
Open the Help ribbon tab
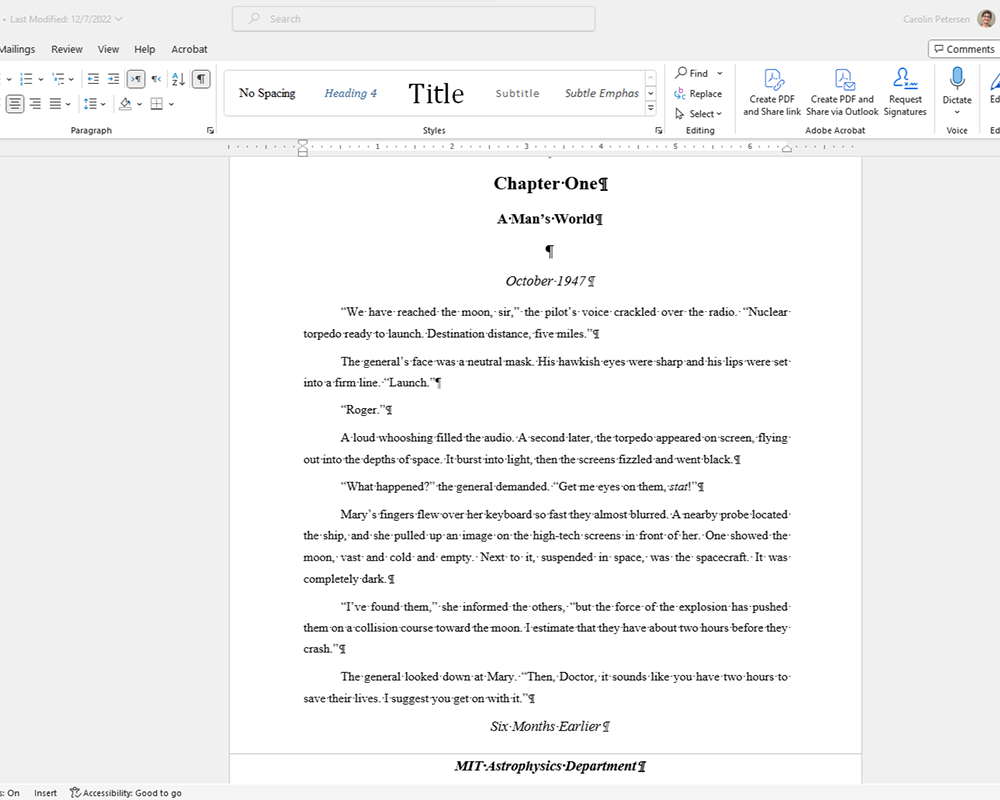click(x=145, y=49)
